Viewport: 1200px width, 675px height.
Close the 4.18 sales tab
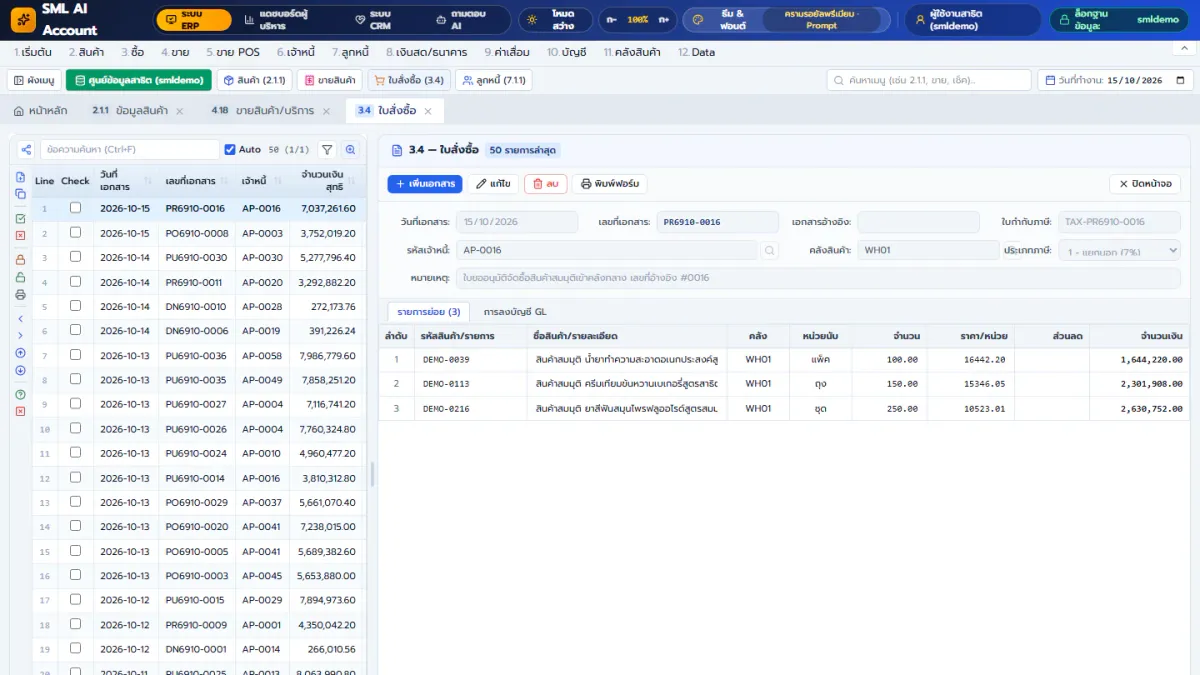(326, 111)
